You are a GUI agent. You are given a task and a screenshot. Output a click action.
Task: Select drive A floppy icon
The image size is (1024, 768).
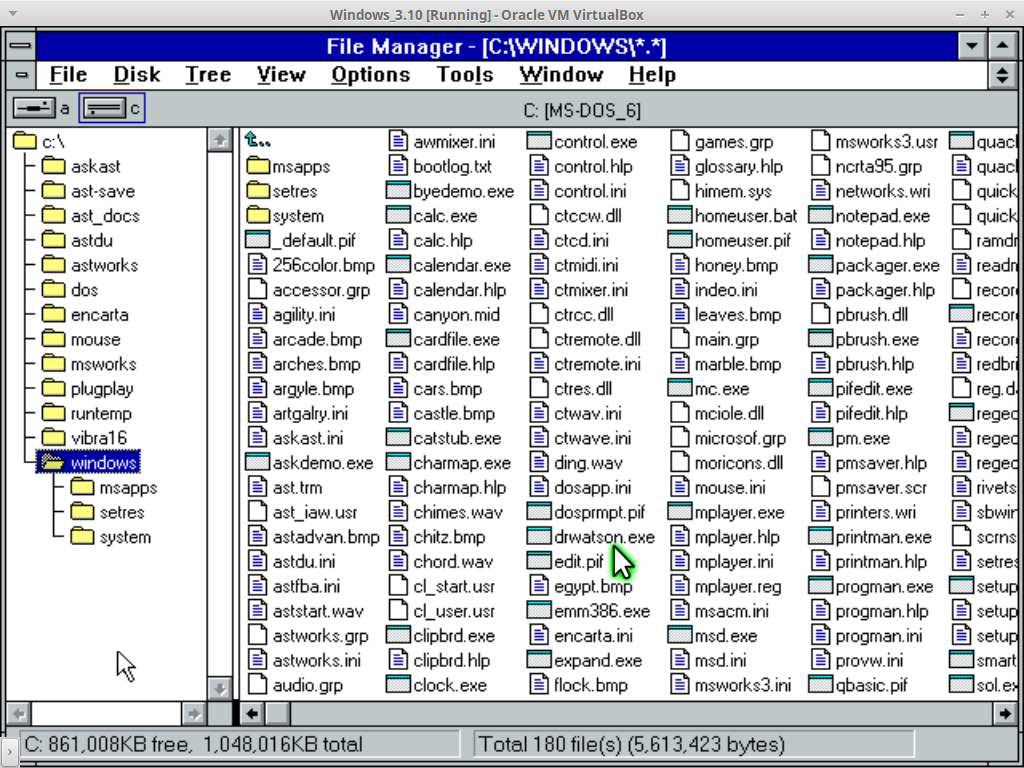pos(34,108)
